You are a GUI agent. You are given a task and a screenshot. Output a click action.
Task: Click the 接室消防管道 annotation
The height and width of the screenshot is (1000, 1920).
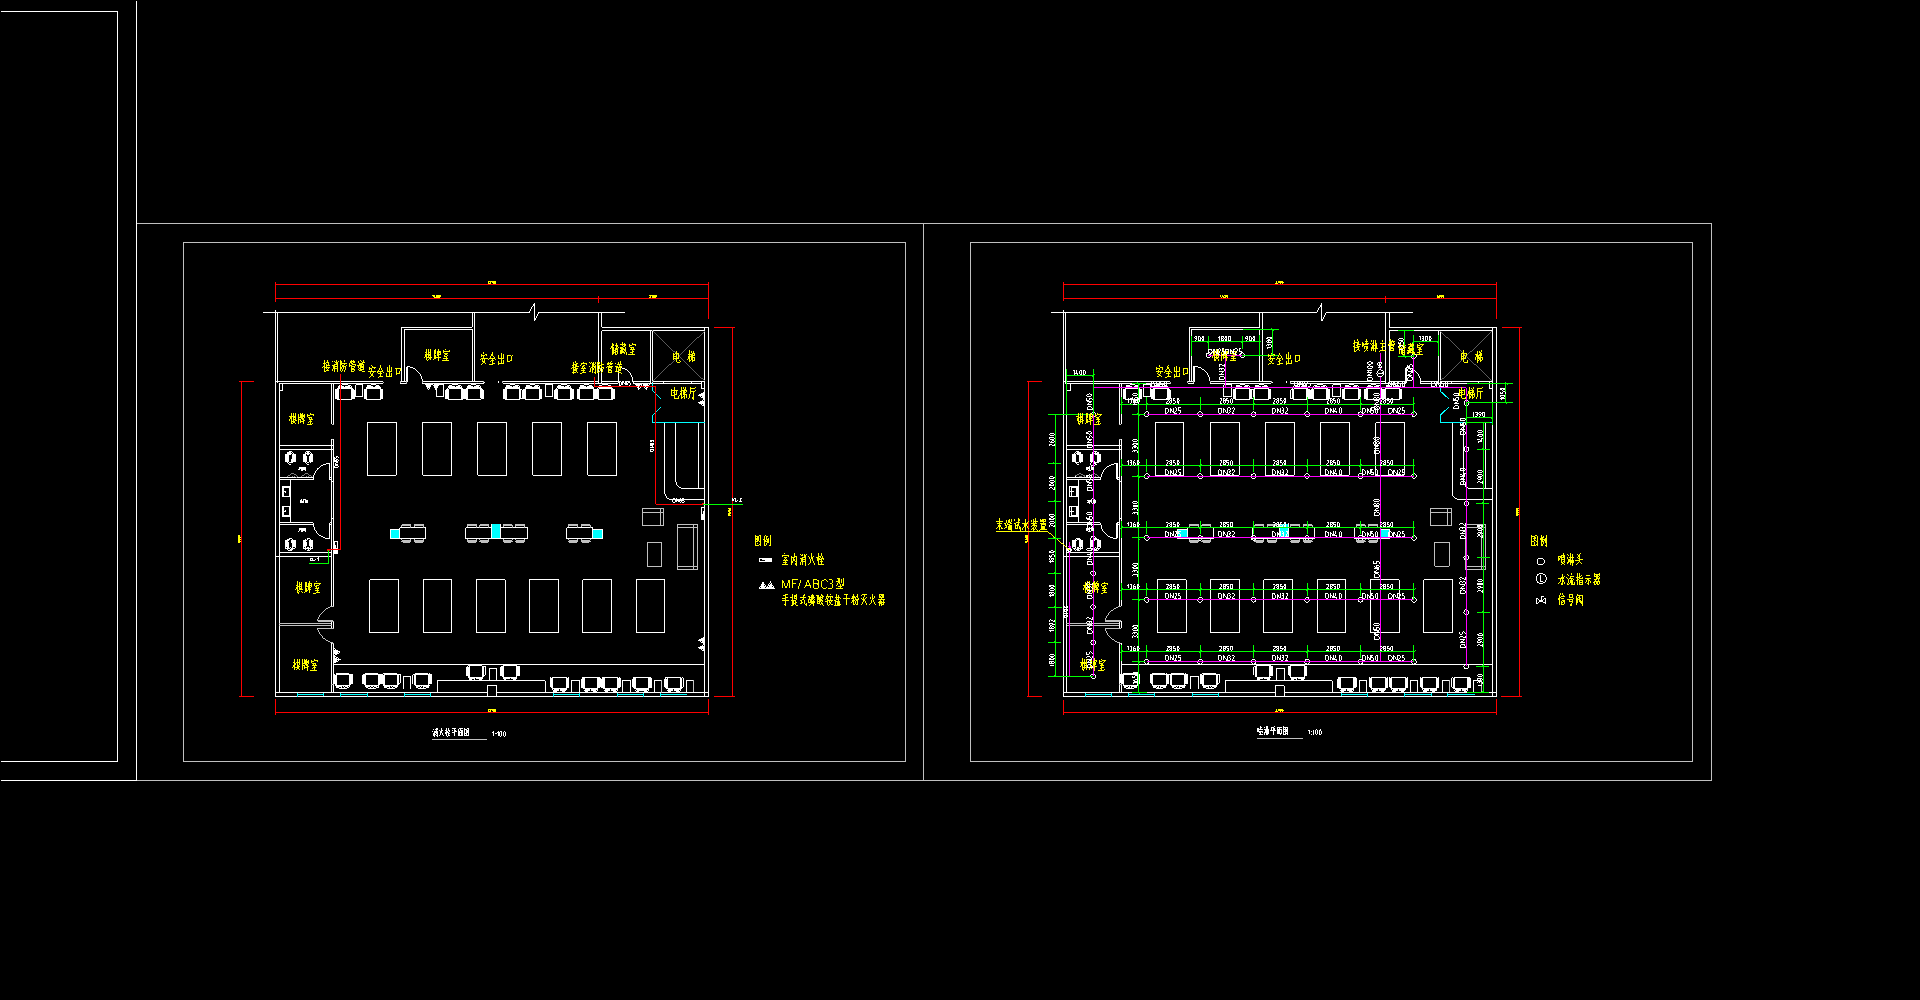click(x=597, y=368)
